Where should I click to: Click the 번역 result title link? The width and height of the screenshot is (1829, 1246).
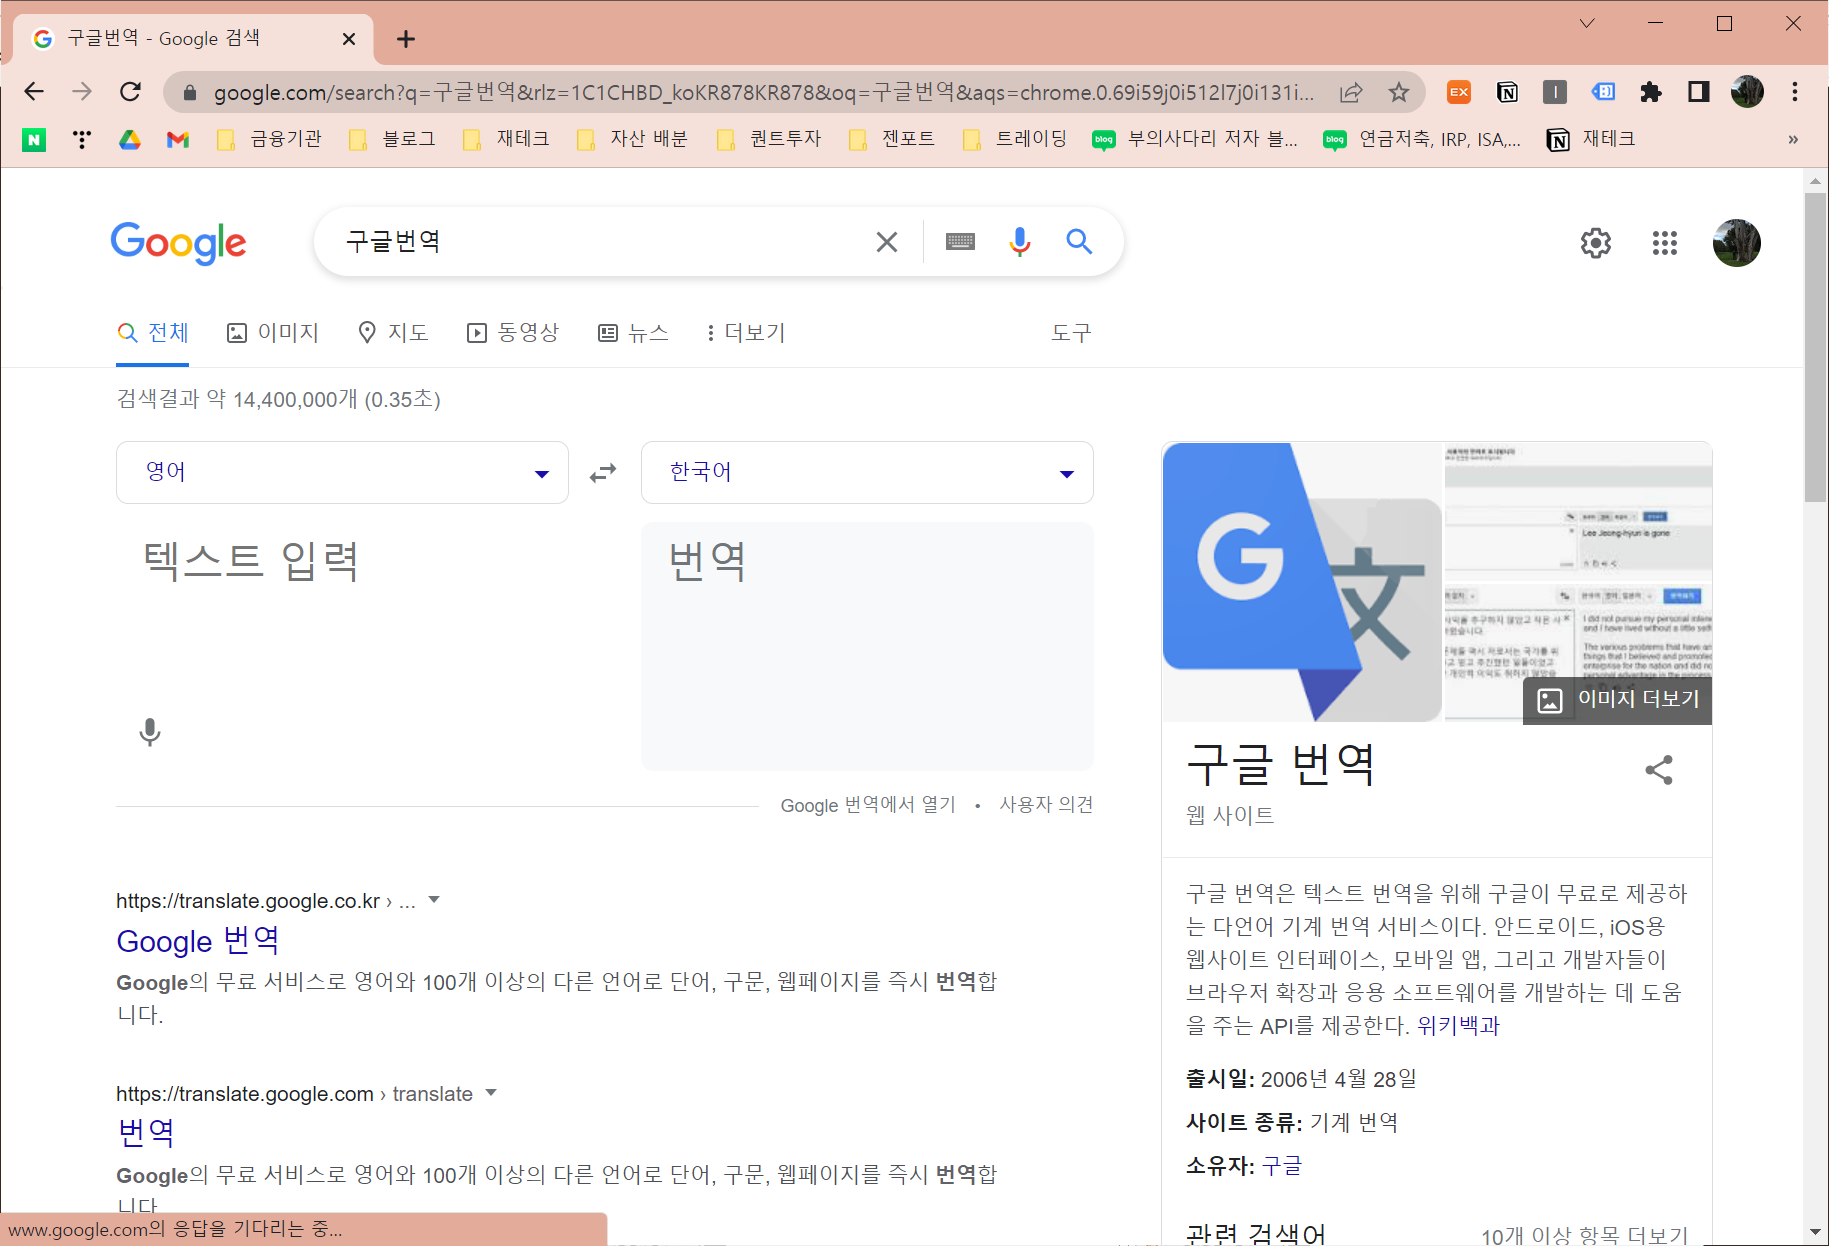(146, 1133)
